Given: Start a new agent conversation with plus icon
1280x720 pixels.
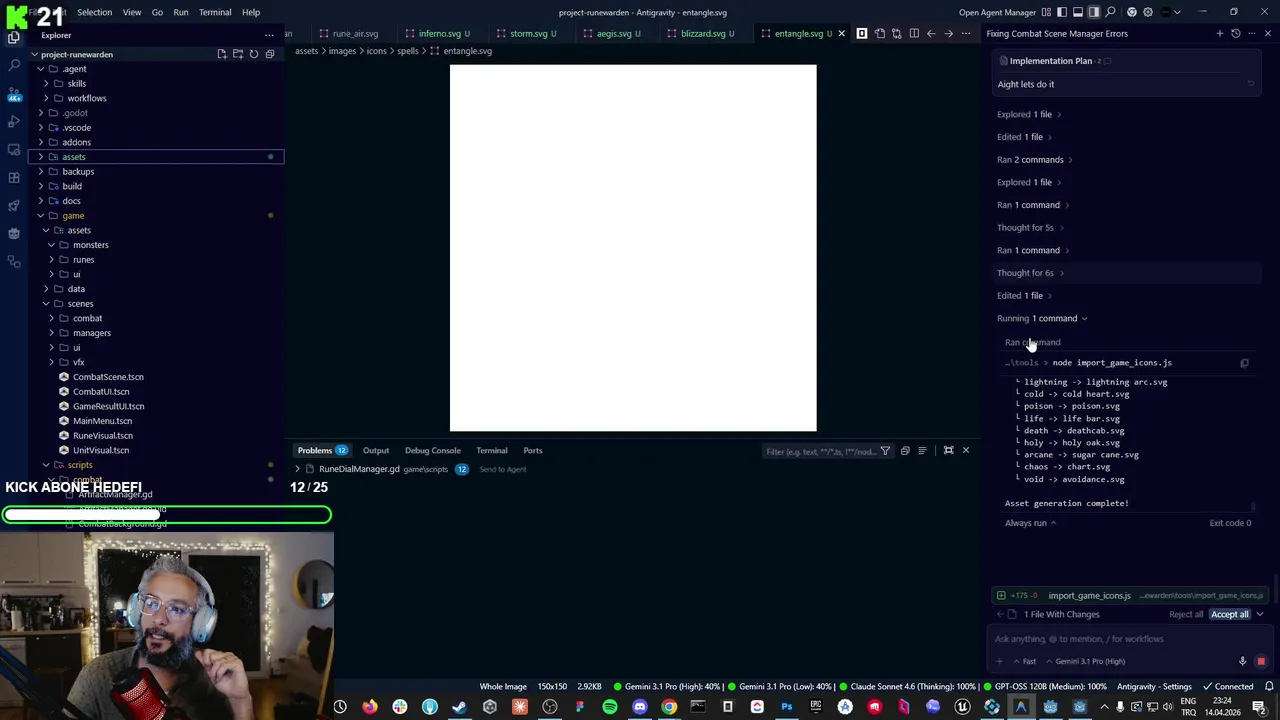Looking at the screenshot, I should click(x=1219, y=33).
